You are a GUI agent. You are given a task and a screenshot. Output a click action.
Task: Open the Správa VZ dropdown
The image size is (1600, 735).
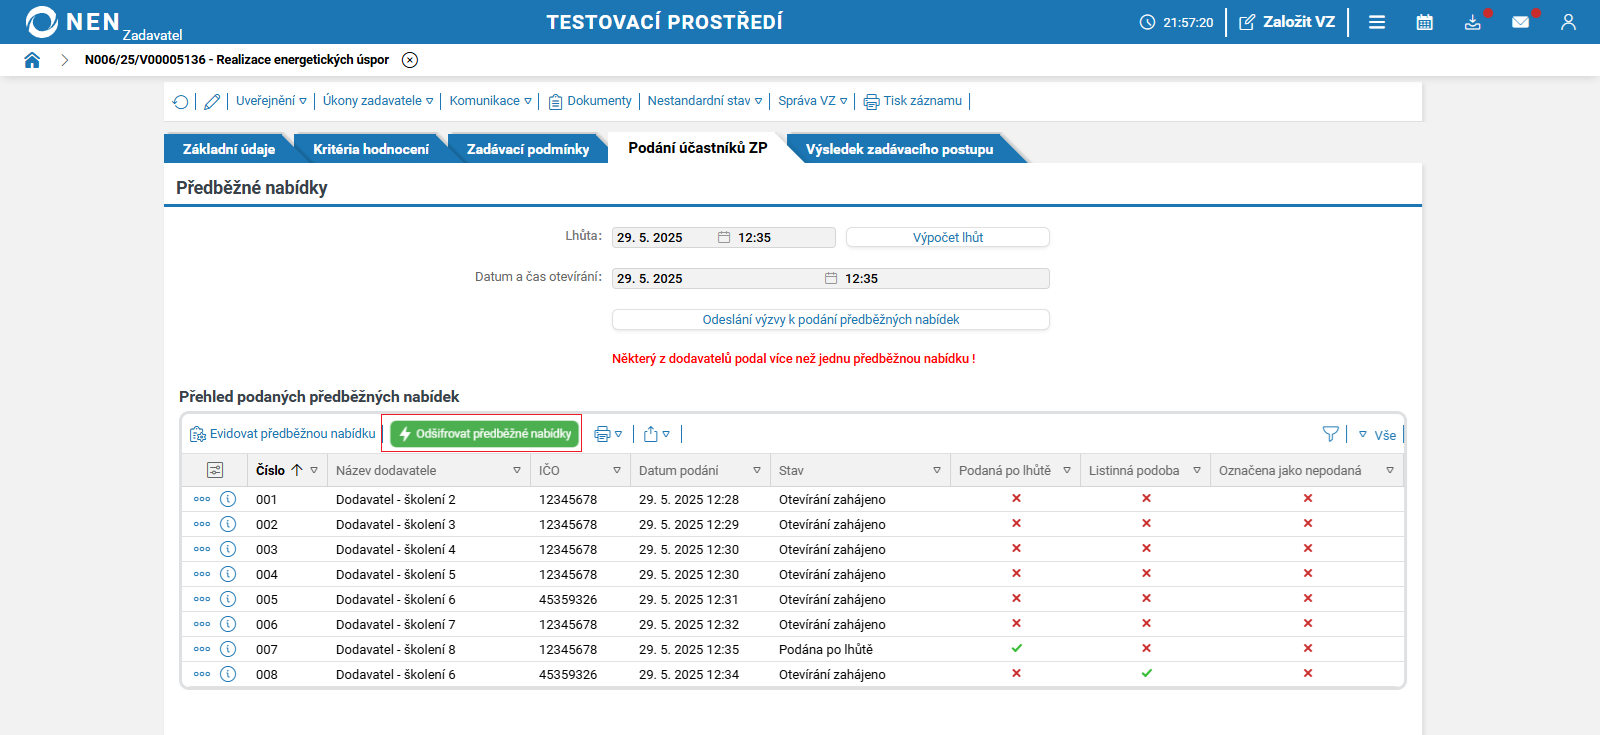(813, 101)
